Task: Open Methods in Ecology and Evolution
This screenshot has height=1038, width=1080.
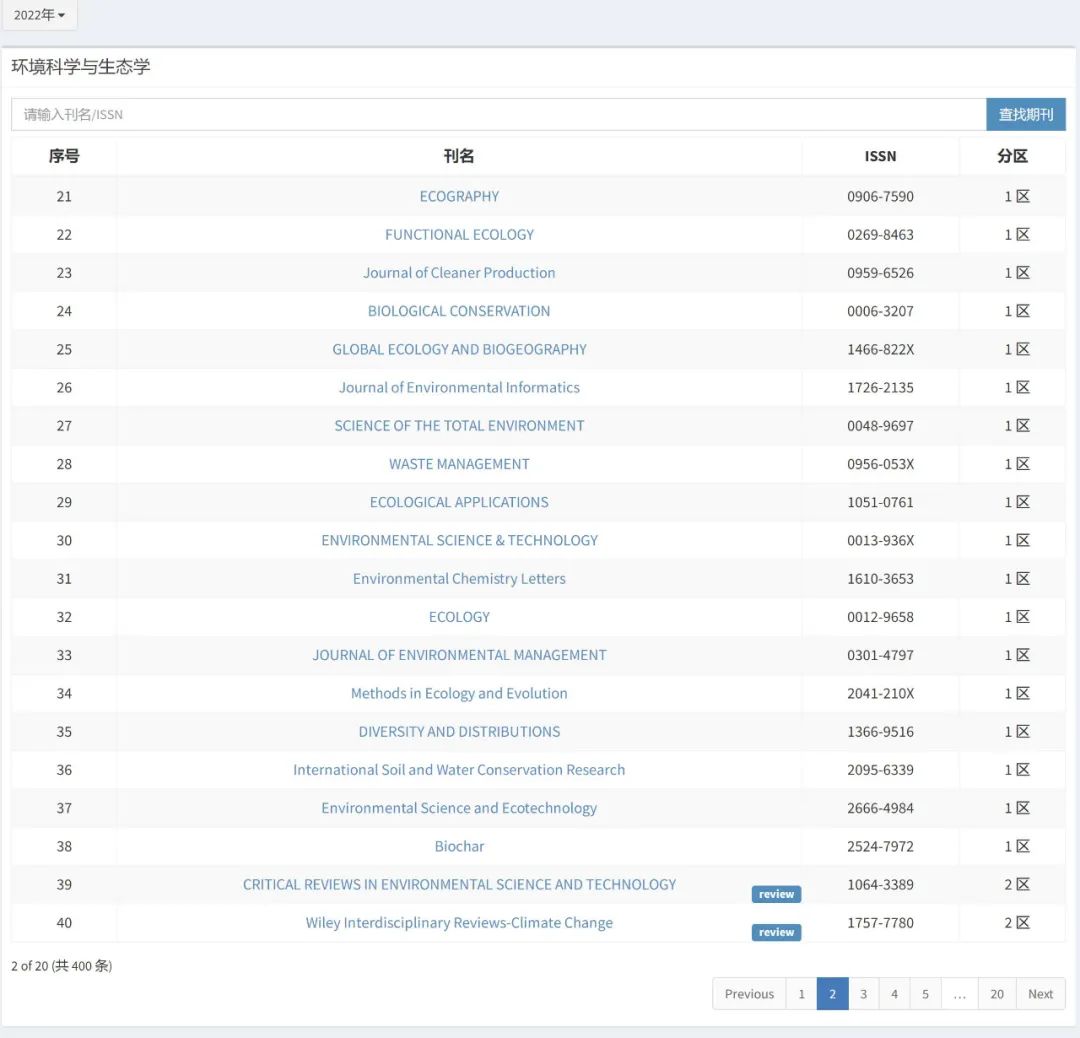Action: pos(459,694)
